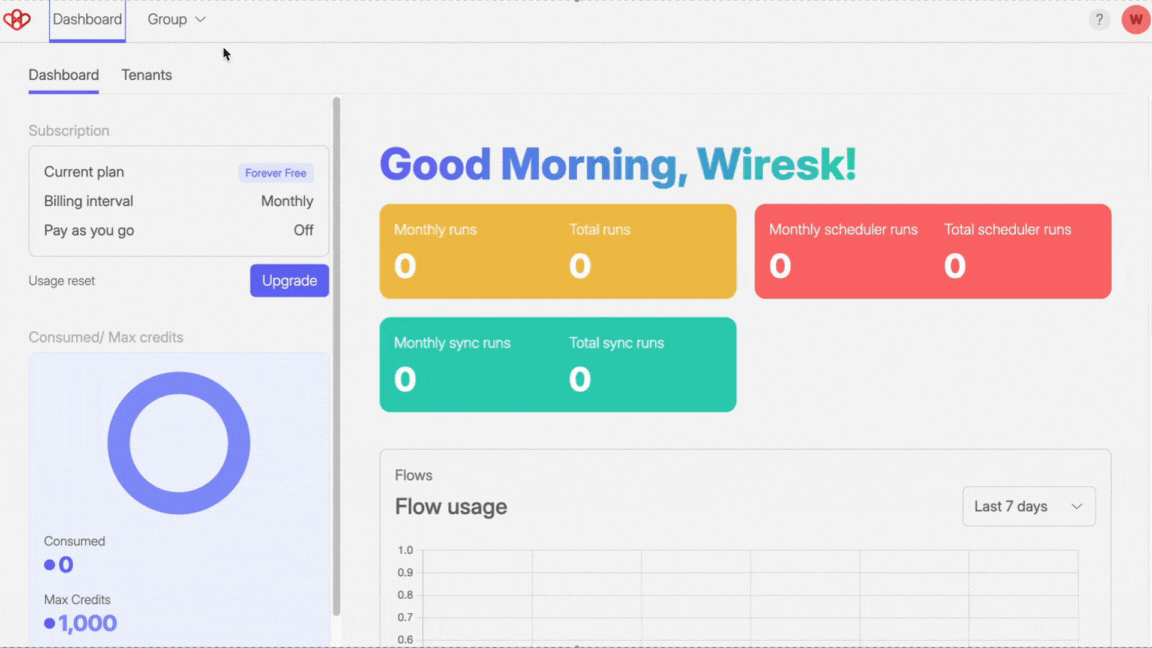
Task: Click the Total scheduler runs value
Action: pyautogui.click(x=954, y=266)
